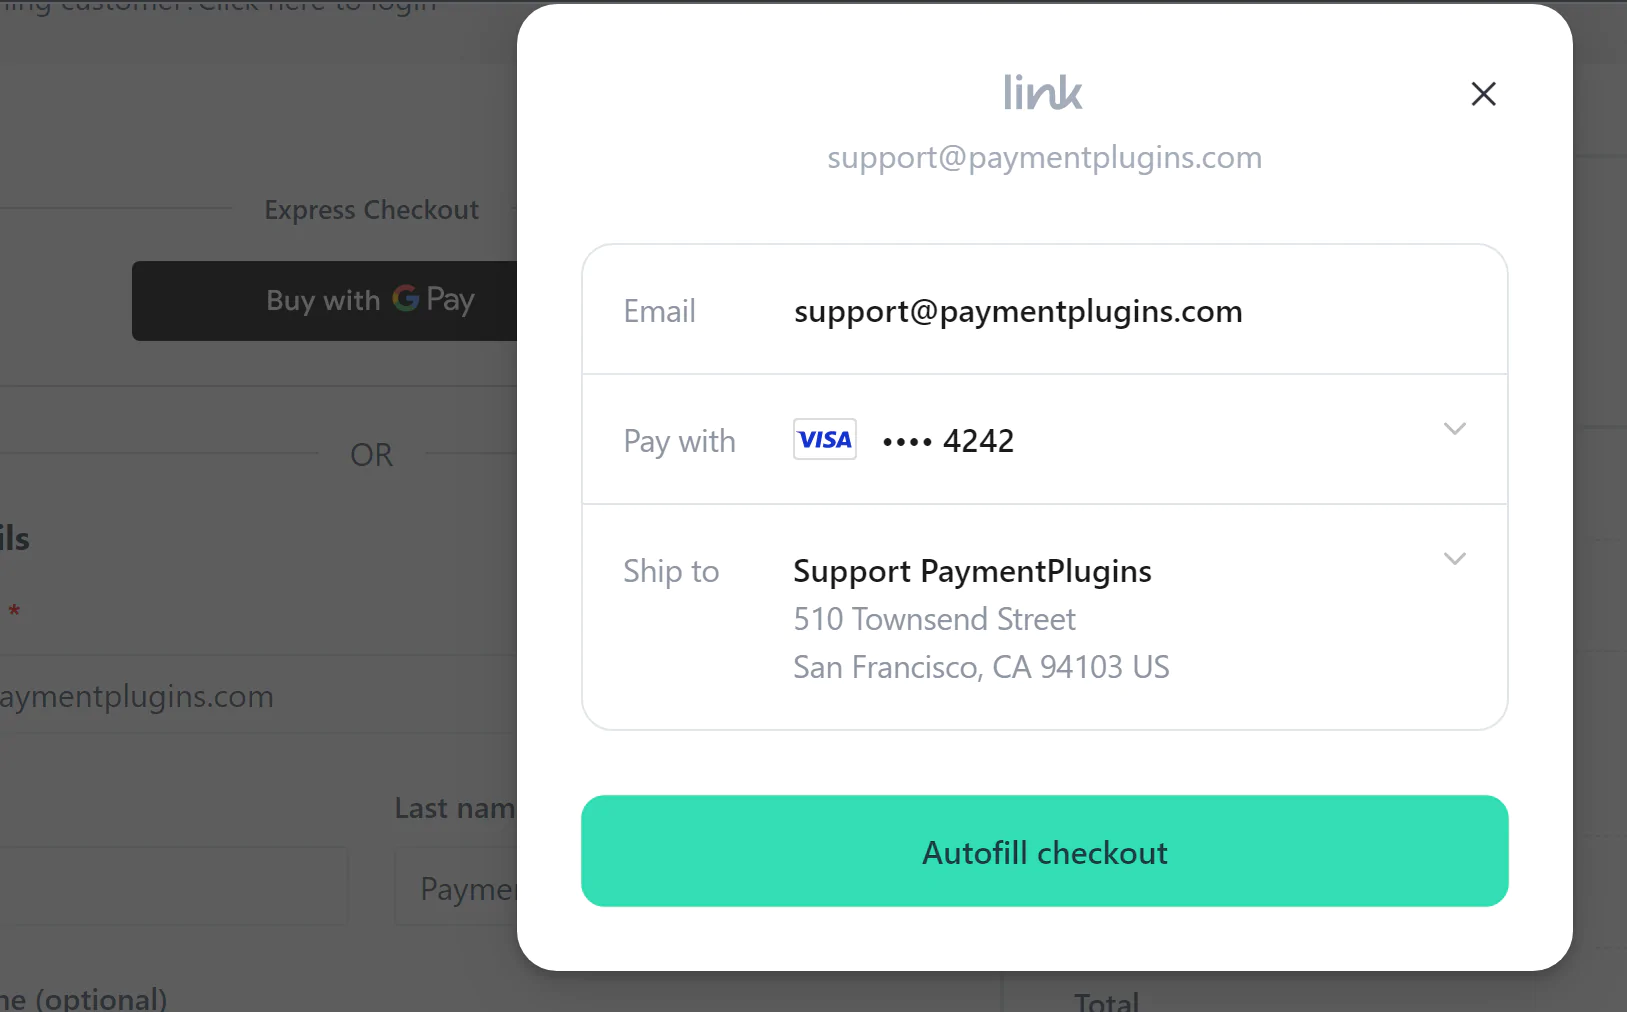The width and height of the screenshot is (1627, 1012).
Task: Select the Email row in Link dialog
Action: [1045, 310]
